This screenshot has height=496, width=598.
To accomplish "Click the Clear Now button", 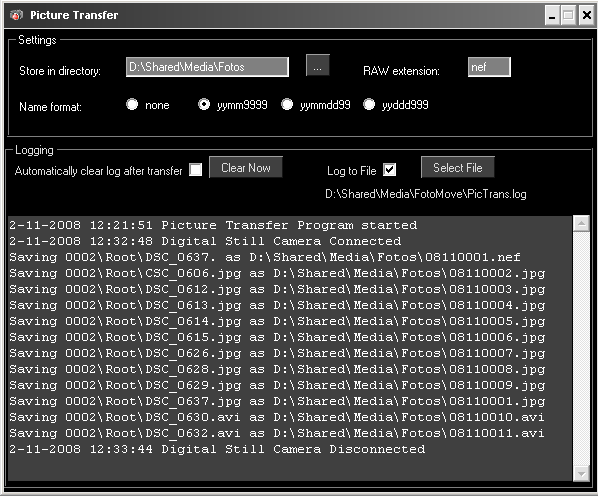I will [x=246, y=167].
